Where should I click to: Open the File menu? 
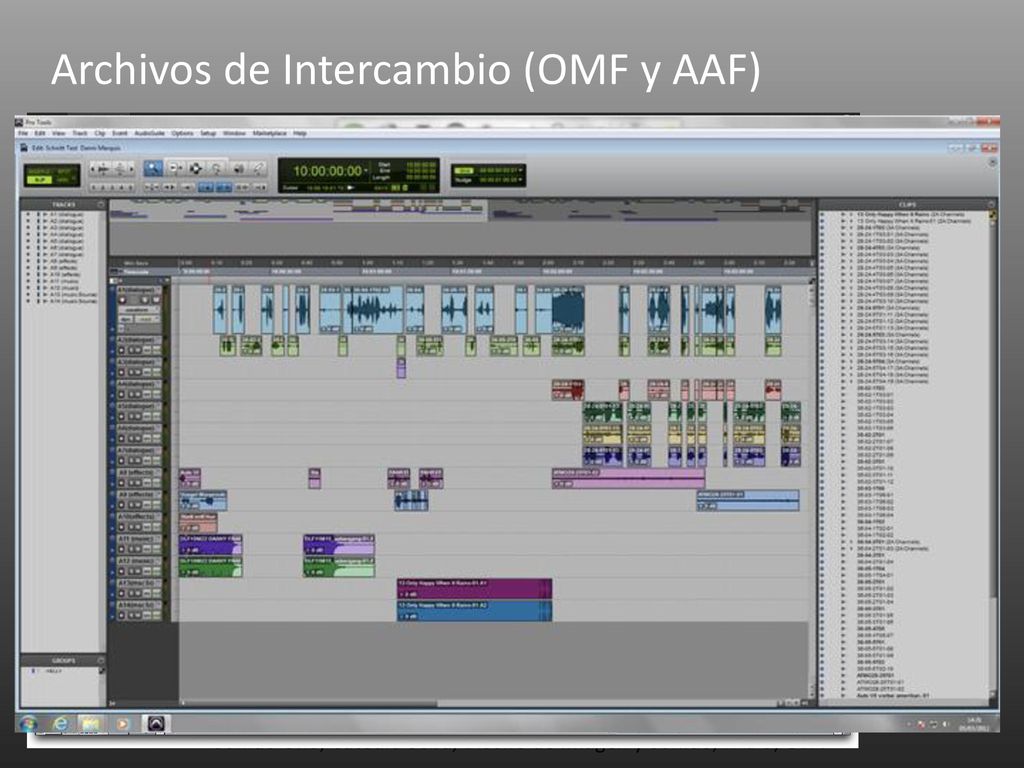[x=24, y=133]
